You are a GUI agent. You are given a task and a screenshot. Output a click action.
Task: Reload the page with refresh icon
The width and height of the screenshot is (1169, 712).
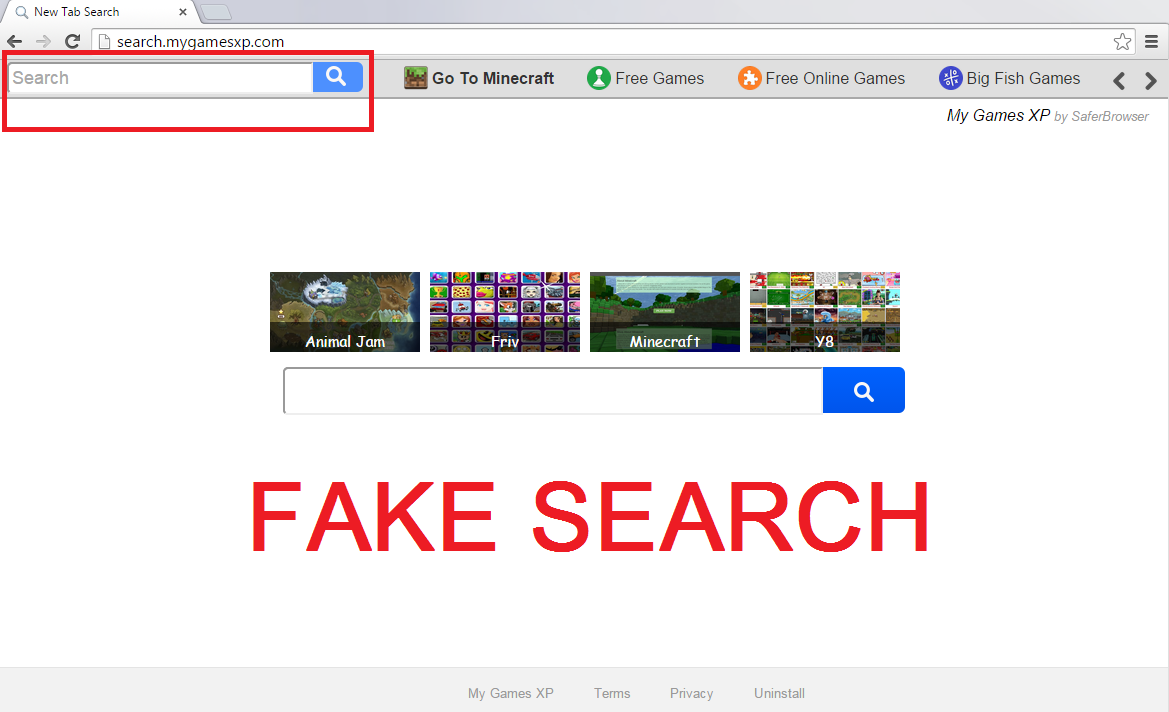coord(72,42)
